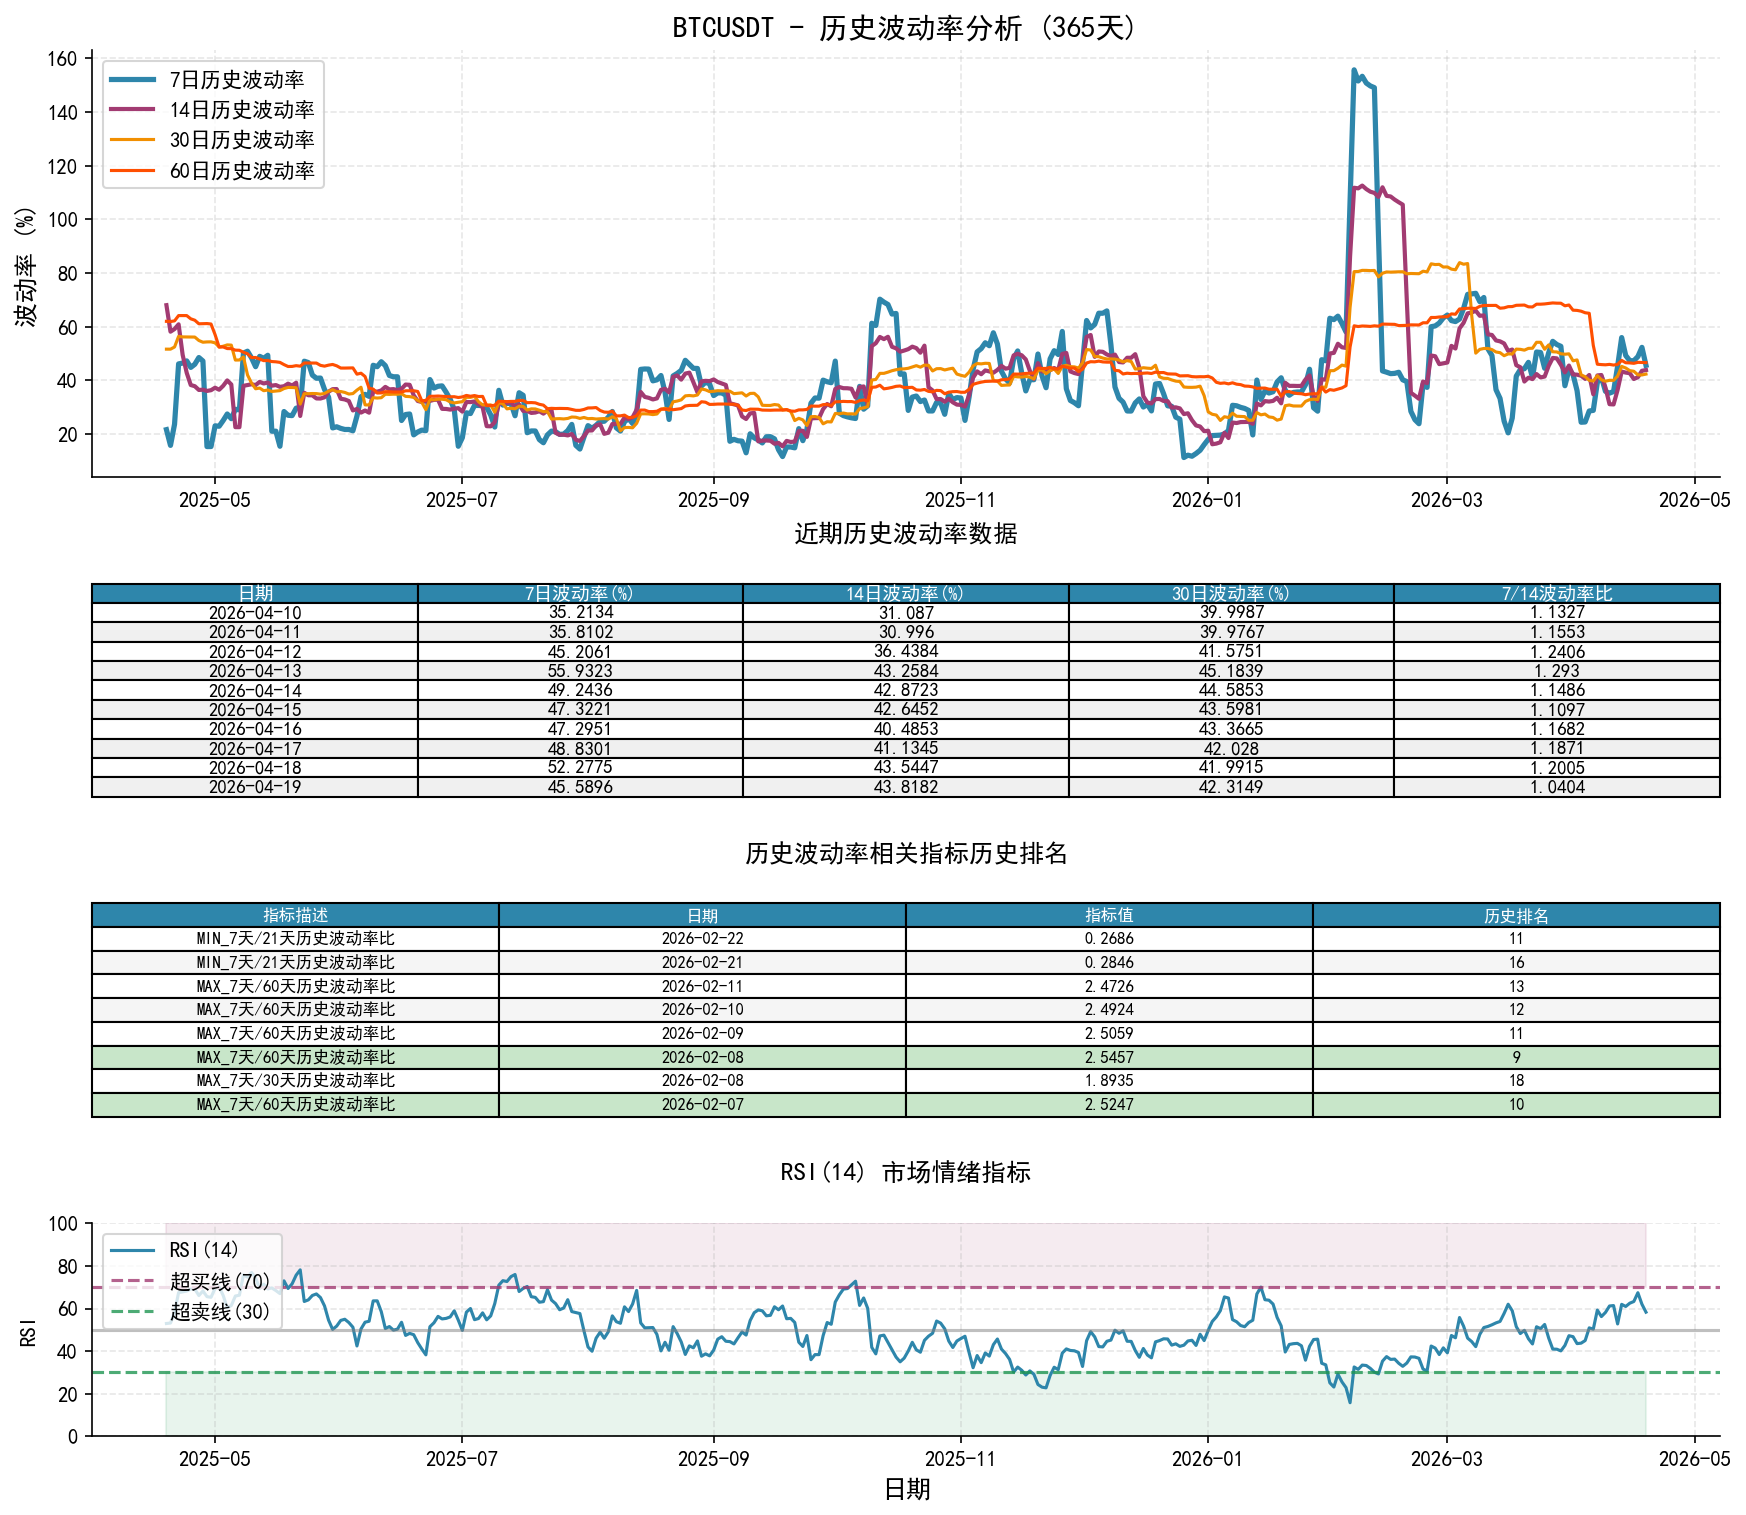Image resolution: width=1746 pixels, height=1515 pixels.
Task: Click the 7日波动率(%) column header
Action: [x=580, y=594]
